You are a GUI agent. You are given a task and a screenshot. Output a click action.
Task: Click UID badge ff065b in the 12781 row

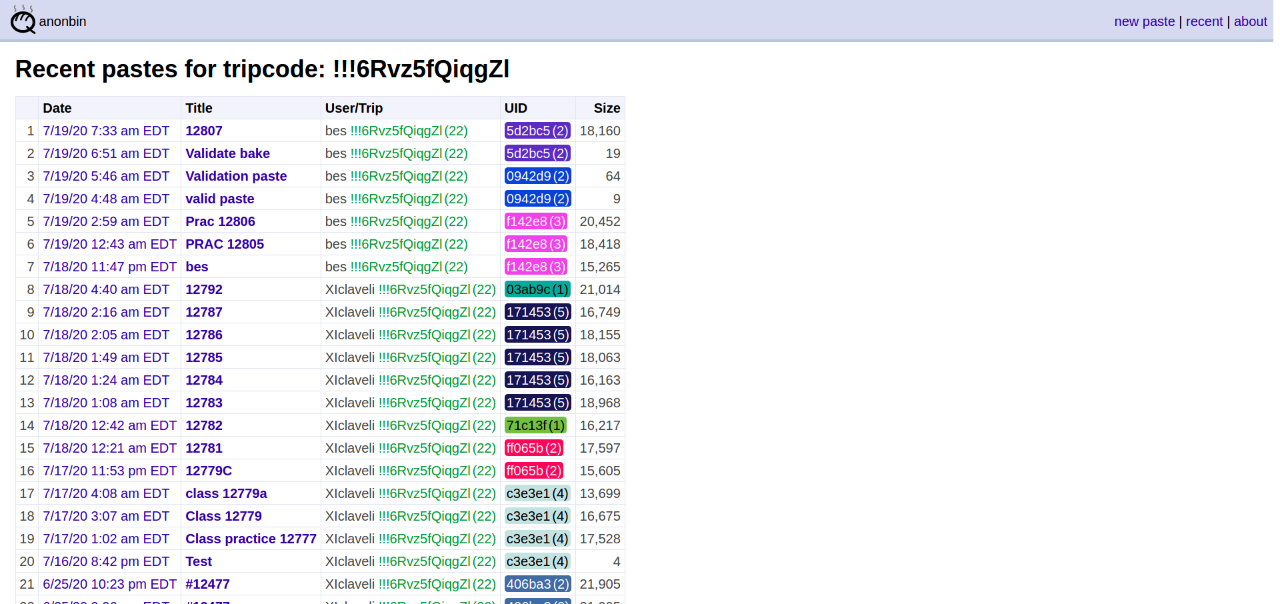534,448
